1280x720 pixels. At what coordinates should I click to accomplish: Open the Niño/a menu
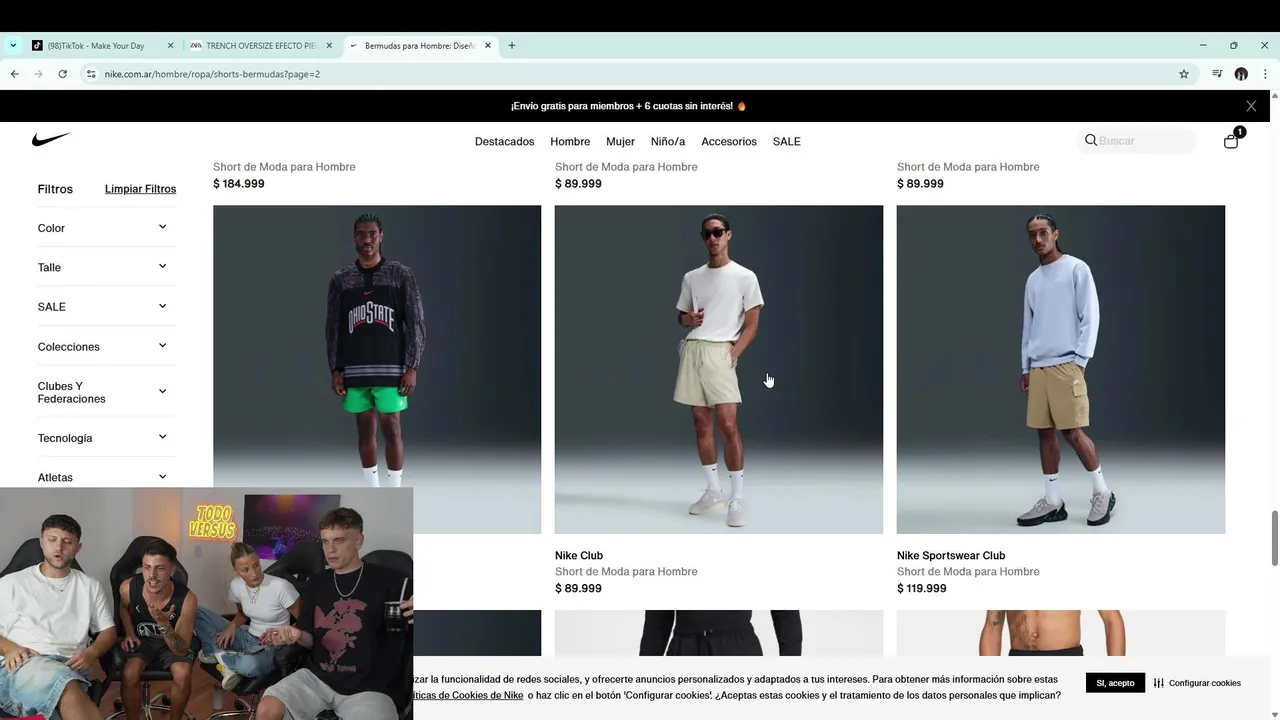668,141
